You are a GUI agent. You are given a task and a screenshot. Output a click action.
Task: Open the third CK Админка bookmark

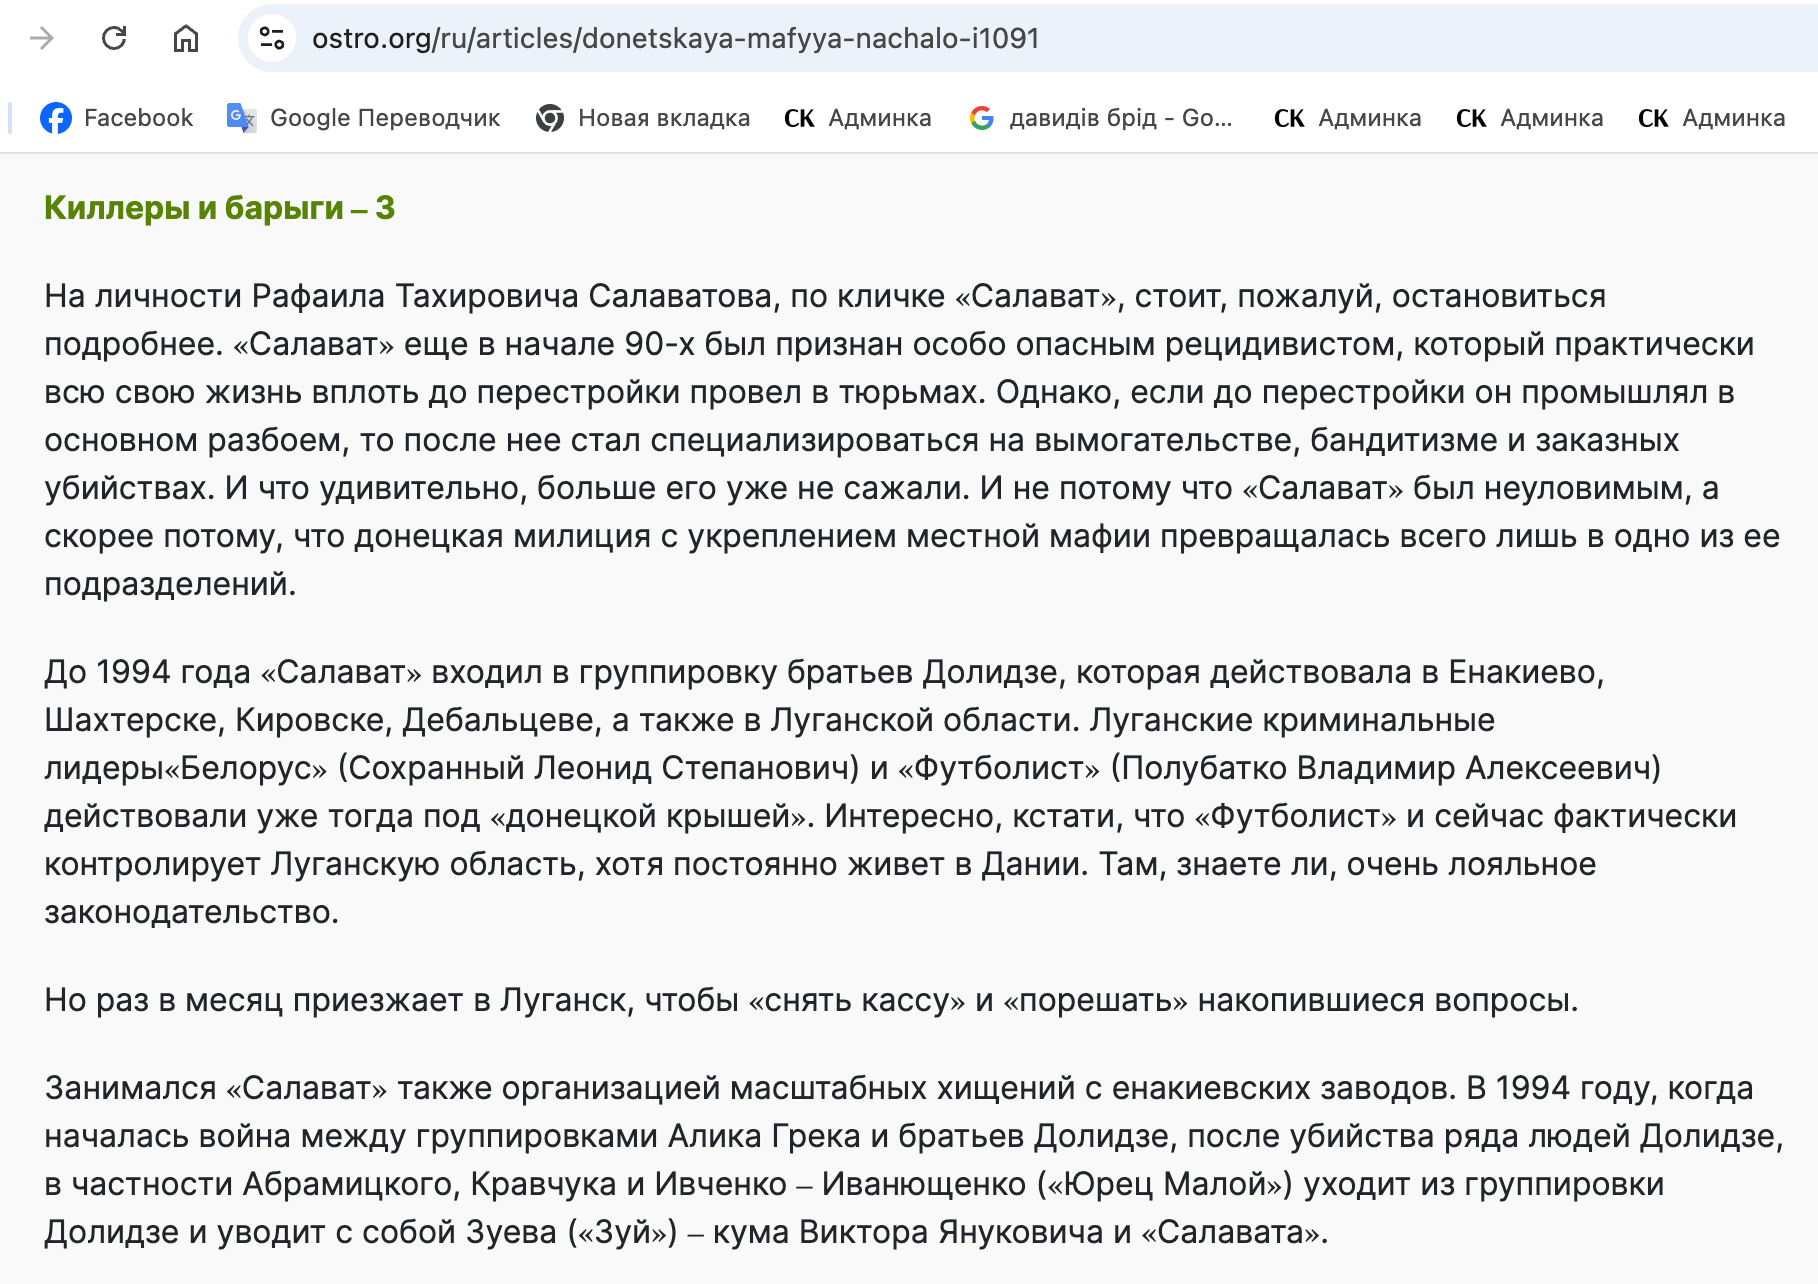tap(1529, 118)
